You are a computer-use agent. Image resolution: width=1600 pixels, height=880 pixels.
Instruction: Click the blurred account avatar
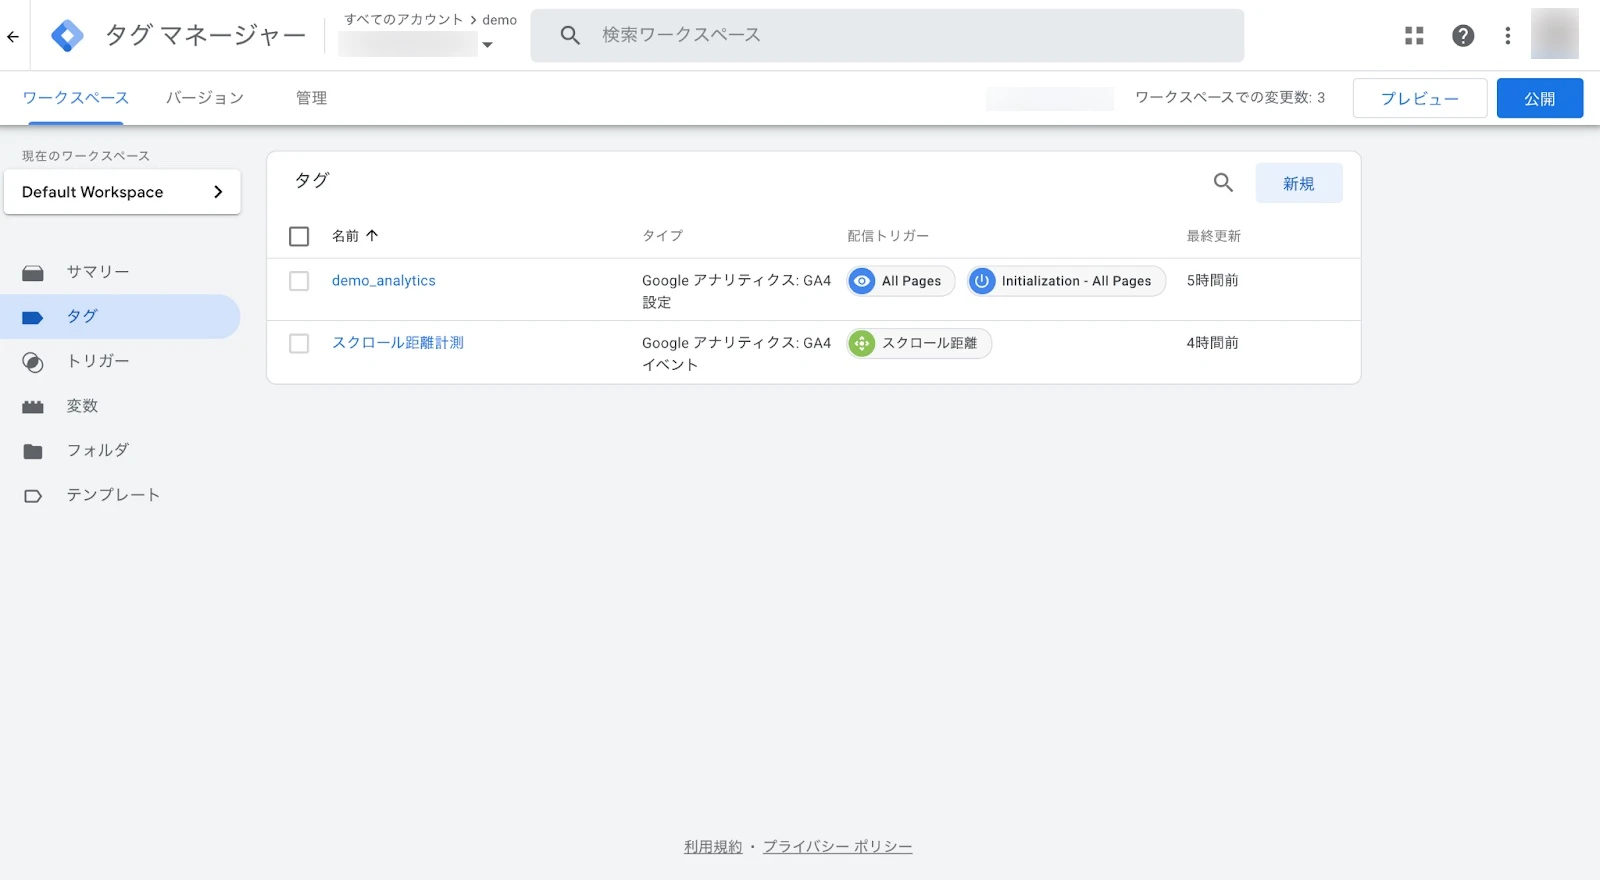tap(1555, 34)
